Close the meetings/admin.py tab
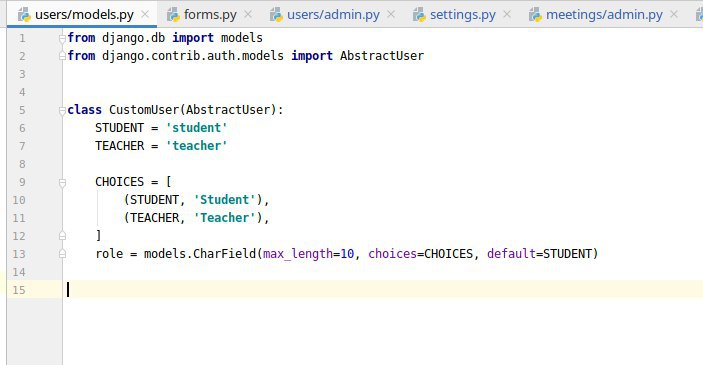The image size is (703, 365). 673,14
